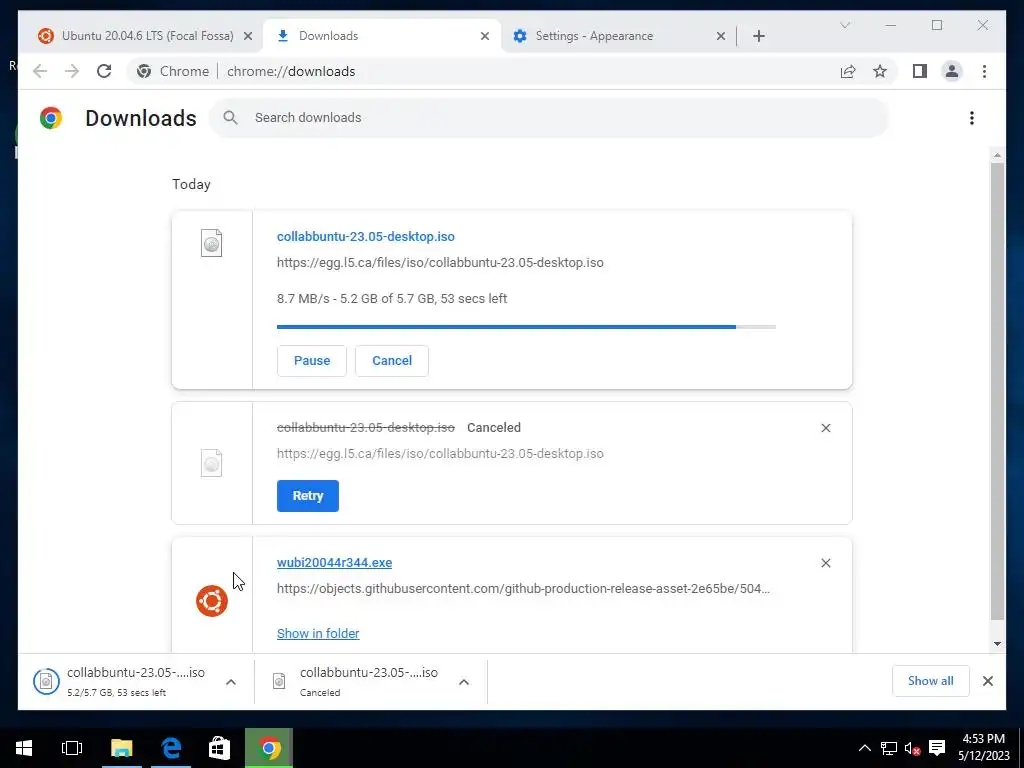
Task: Click the Ubuntu icon for wubi20044r344.exe
Action: coord(212,601)
